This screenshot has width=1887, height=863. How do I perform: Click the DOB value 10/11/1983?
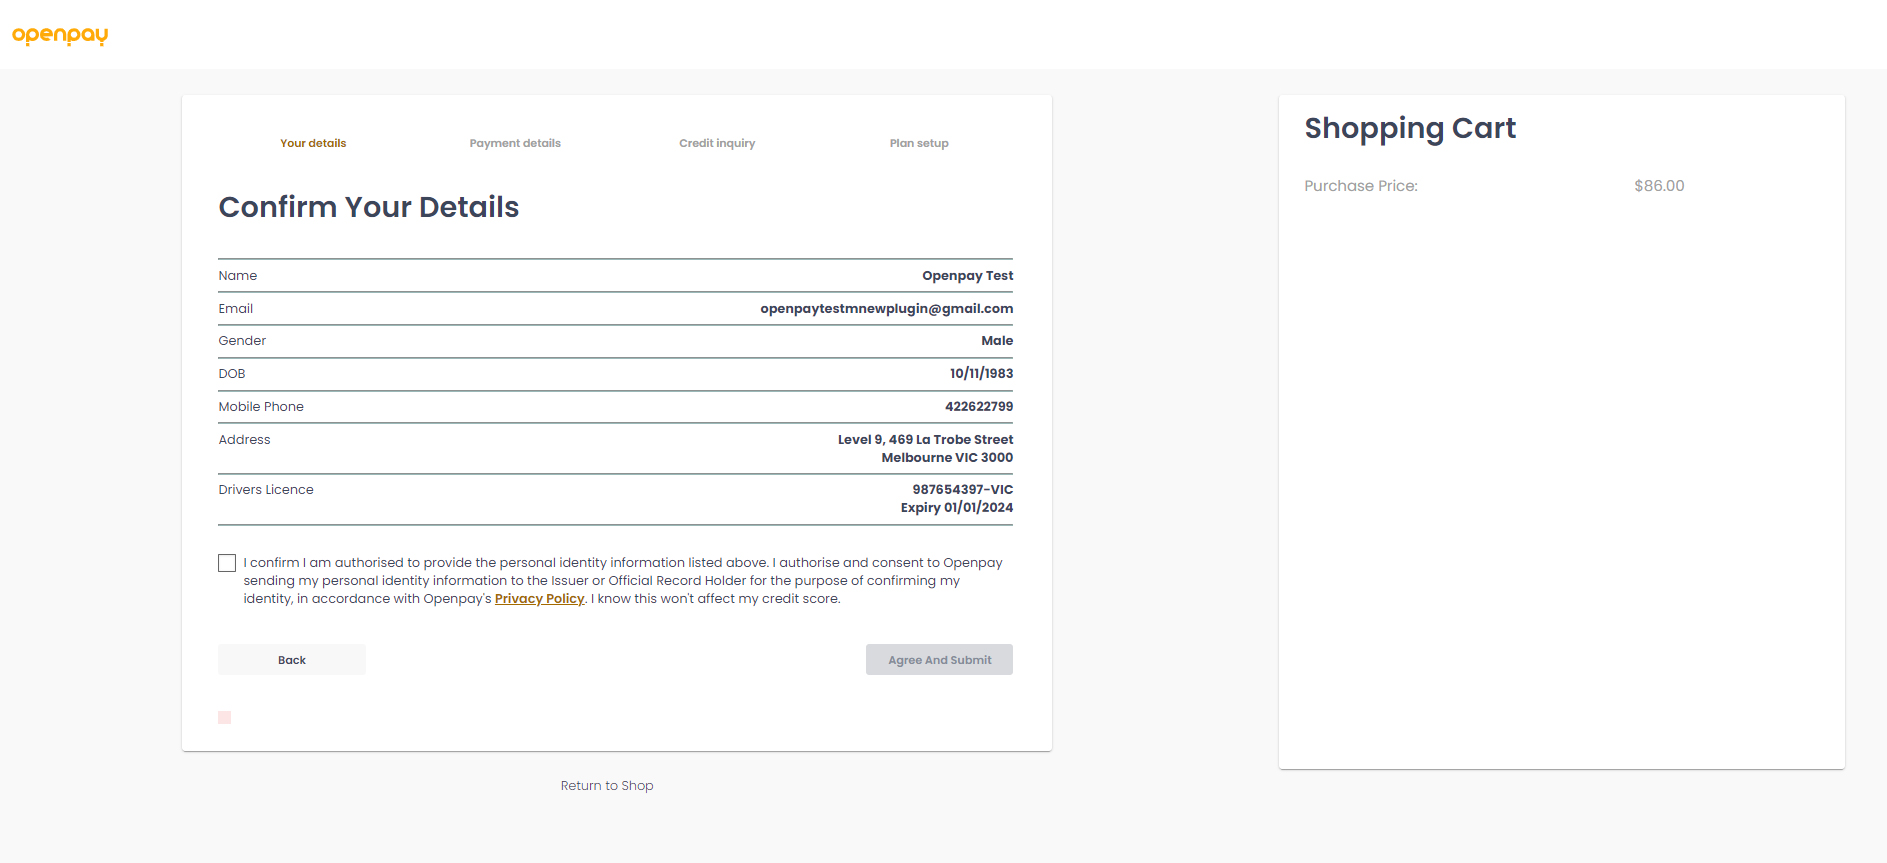click(x=981, y=374)
